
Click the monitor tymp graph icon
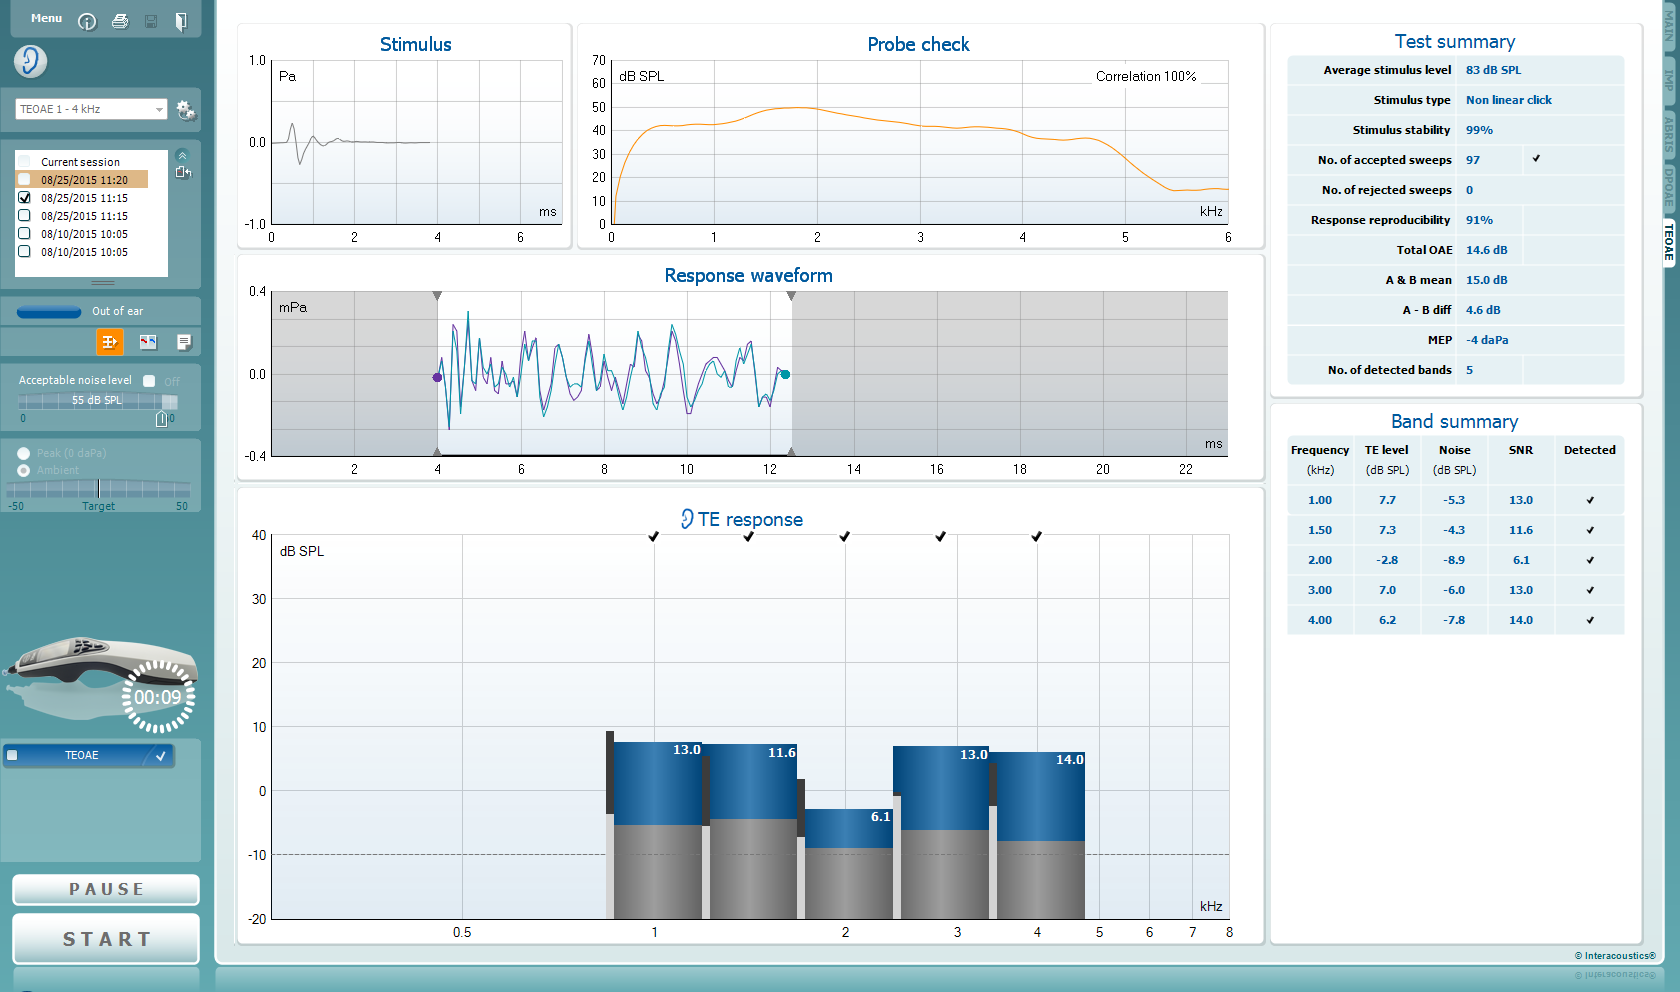[x=148, y=342]
